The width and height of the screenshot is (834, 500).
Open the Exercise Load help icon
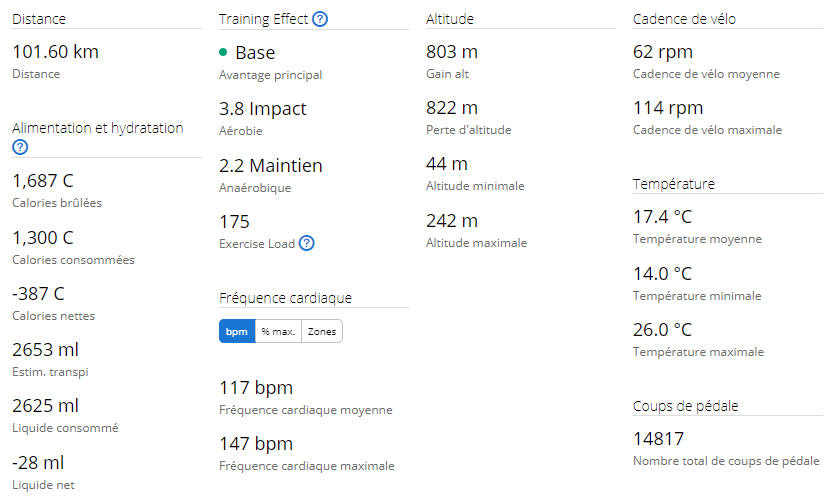coord(307,243)
